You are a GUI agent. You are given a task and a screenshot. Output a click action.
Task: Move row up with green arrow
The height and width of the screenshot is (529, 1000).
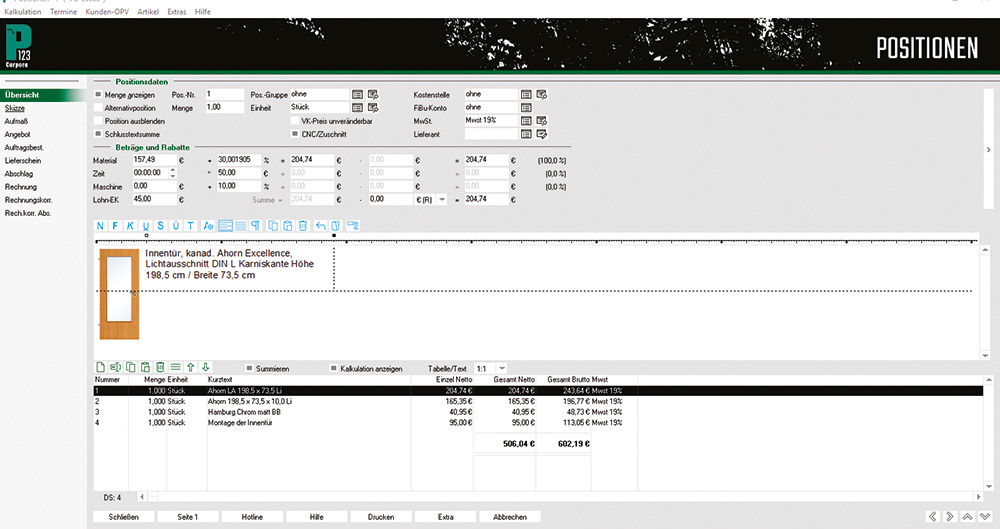point(190,368)
